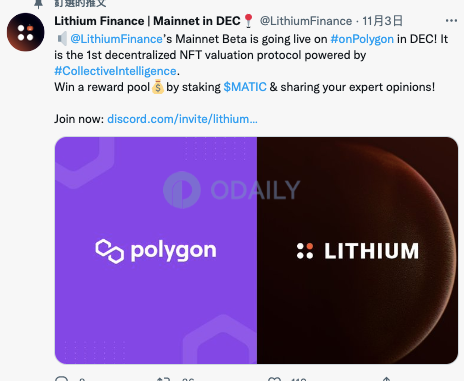Click the pinned tweet pin icon
Viewport: 464px width, 381px height.
(x=39, y=4)
